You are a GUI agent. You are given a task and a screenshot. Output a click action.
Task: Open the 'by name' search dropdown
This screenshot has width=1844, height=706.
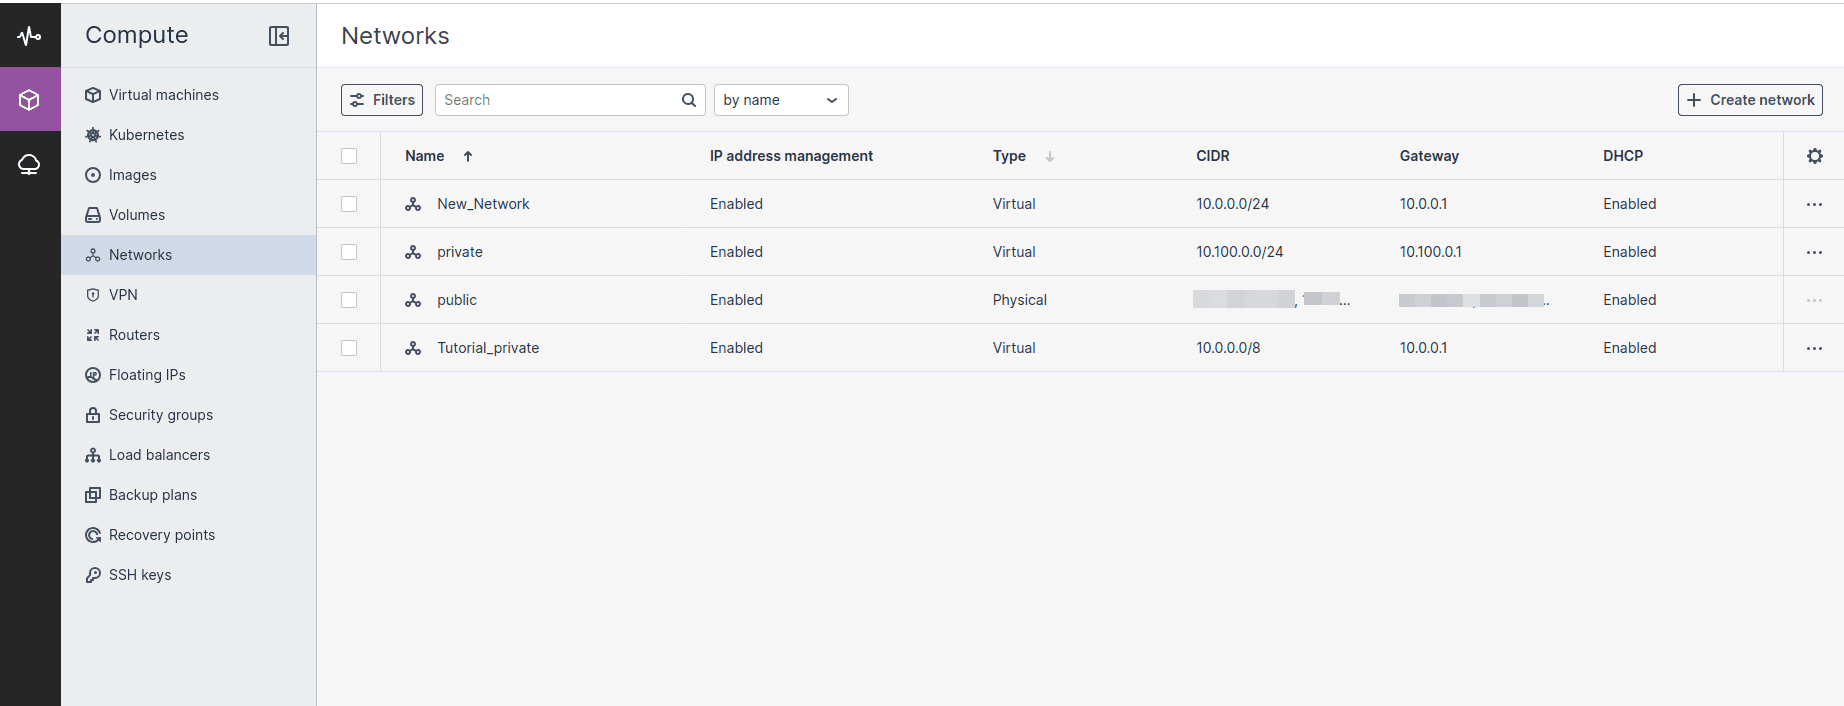click(x=781, y=100)
